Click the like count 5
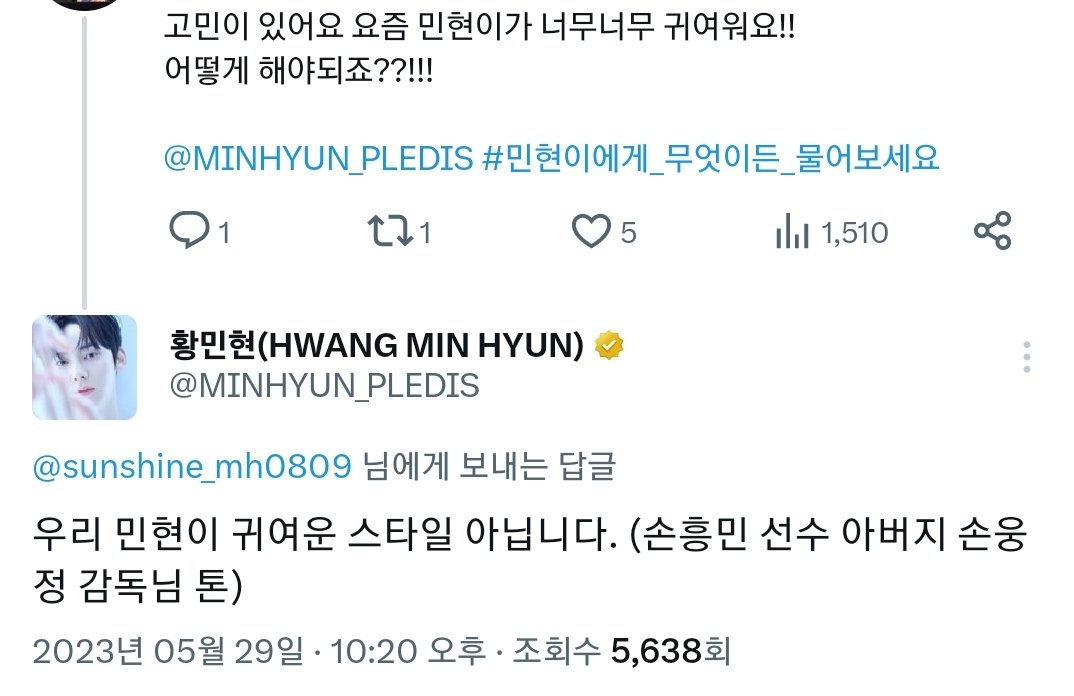The width and height of the screenshot is (1074, 696). [628, 233]
